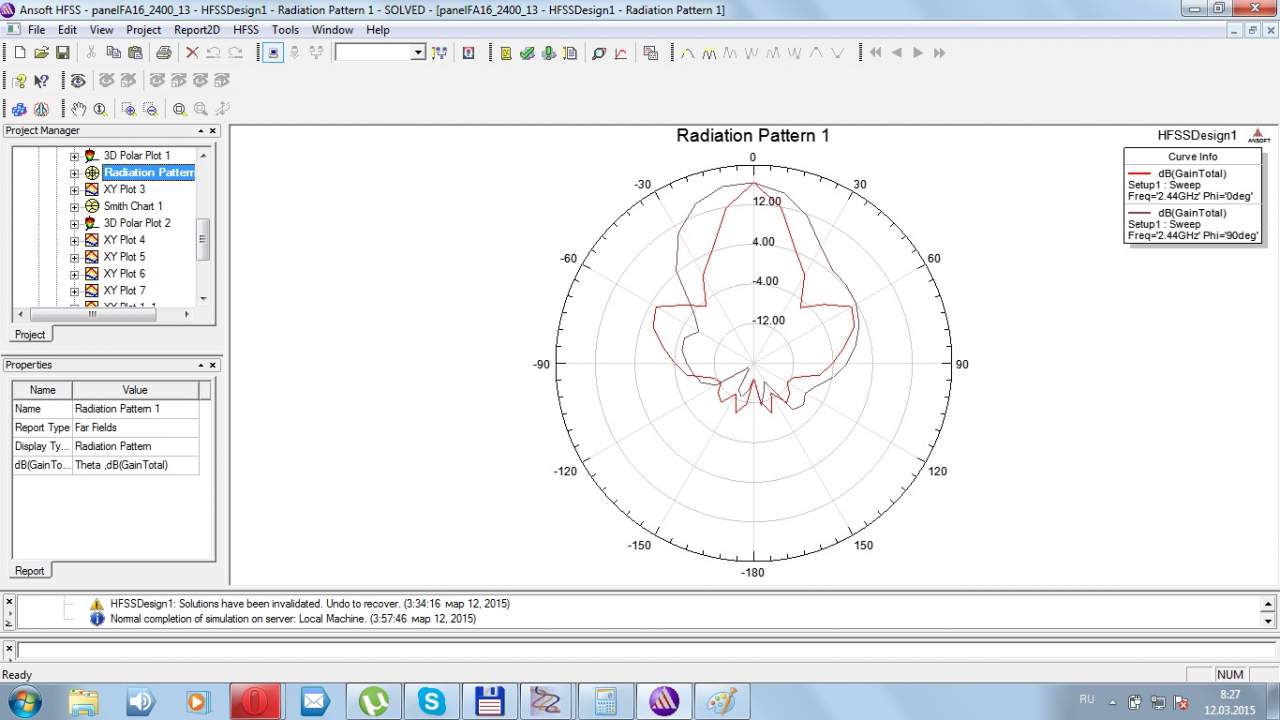Open the Report2D menu
Viewport: 1280px width, 720px height.
tap(196, 30)
